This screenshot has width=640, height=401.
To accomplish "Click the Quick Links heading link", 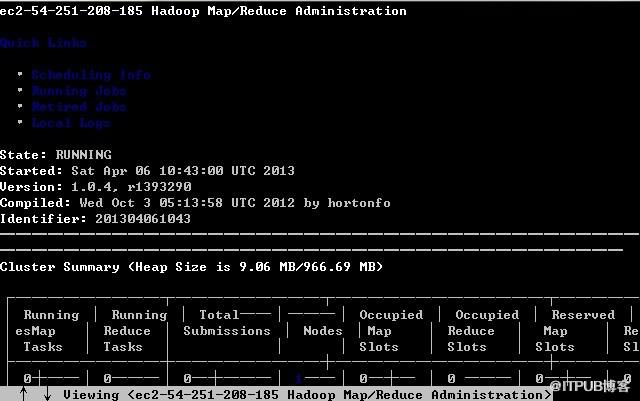I will pyautogui.click(x=43, y=43).
